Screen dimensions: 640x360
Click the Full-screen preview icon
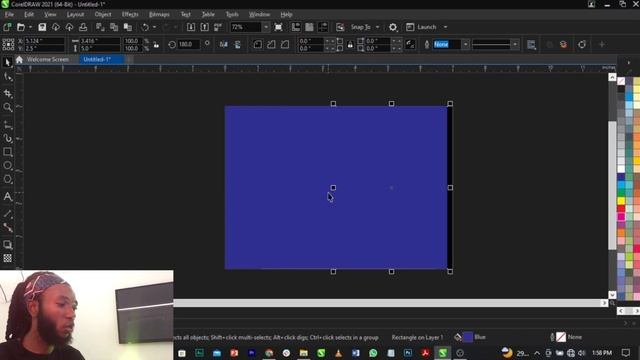click(278, 27)
